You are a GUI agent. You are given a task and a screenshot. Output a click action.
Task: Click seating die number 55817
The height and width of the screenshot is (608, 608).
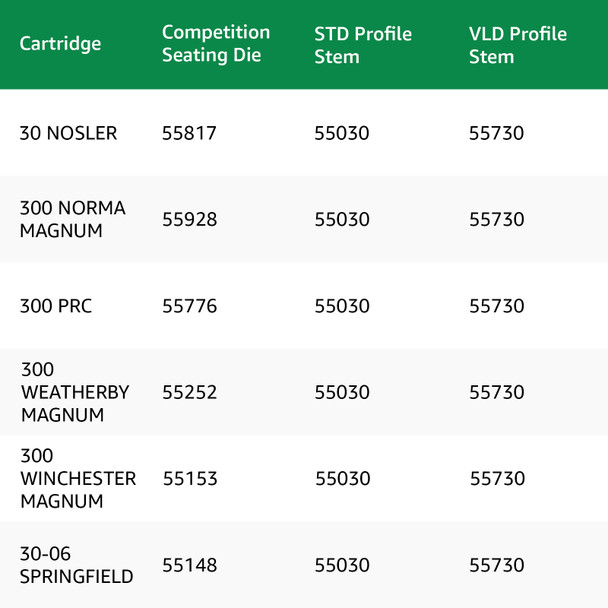point(189,133)
